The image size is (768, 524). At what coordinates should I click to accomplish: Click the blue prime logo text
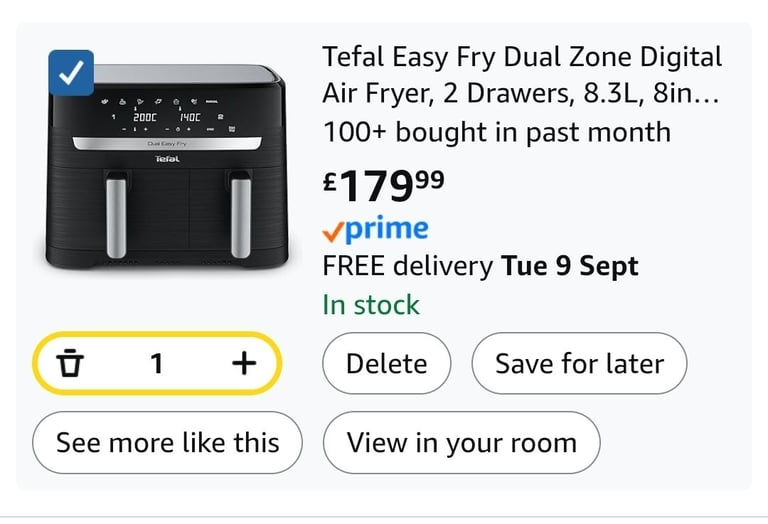[387, 229]
